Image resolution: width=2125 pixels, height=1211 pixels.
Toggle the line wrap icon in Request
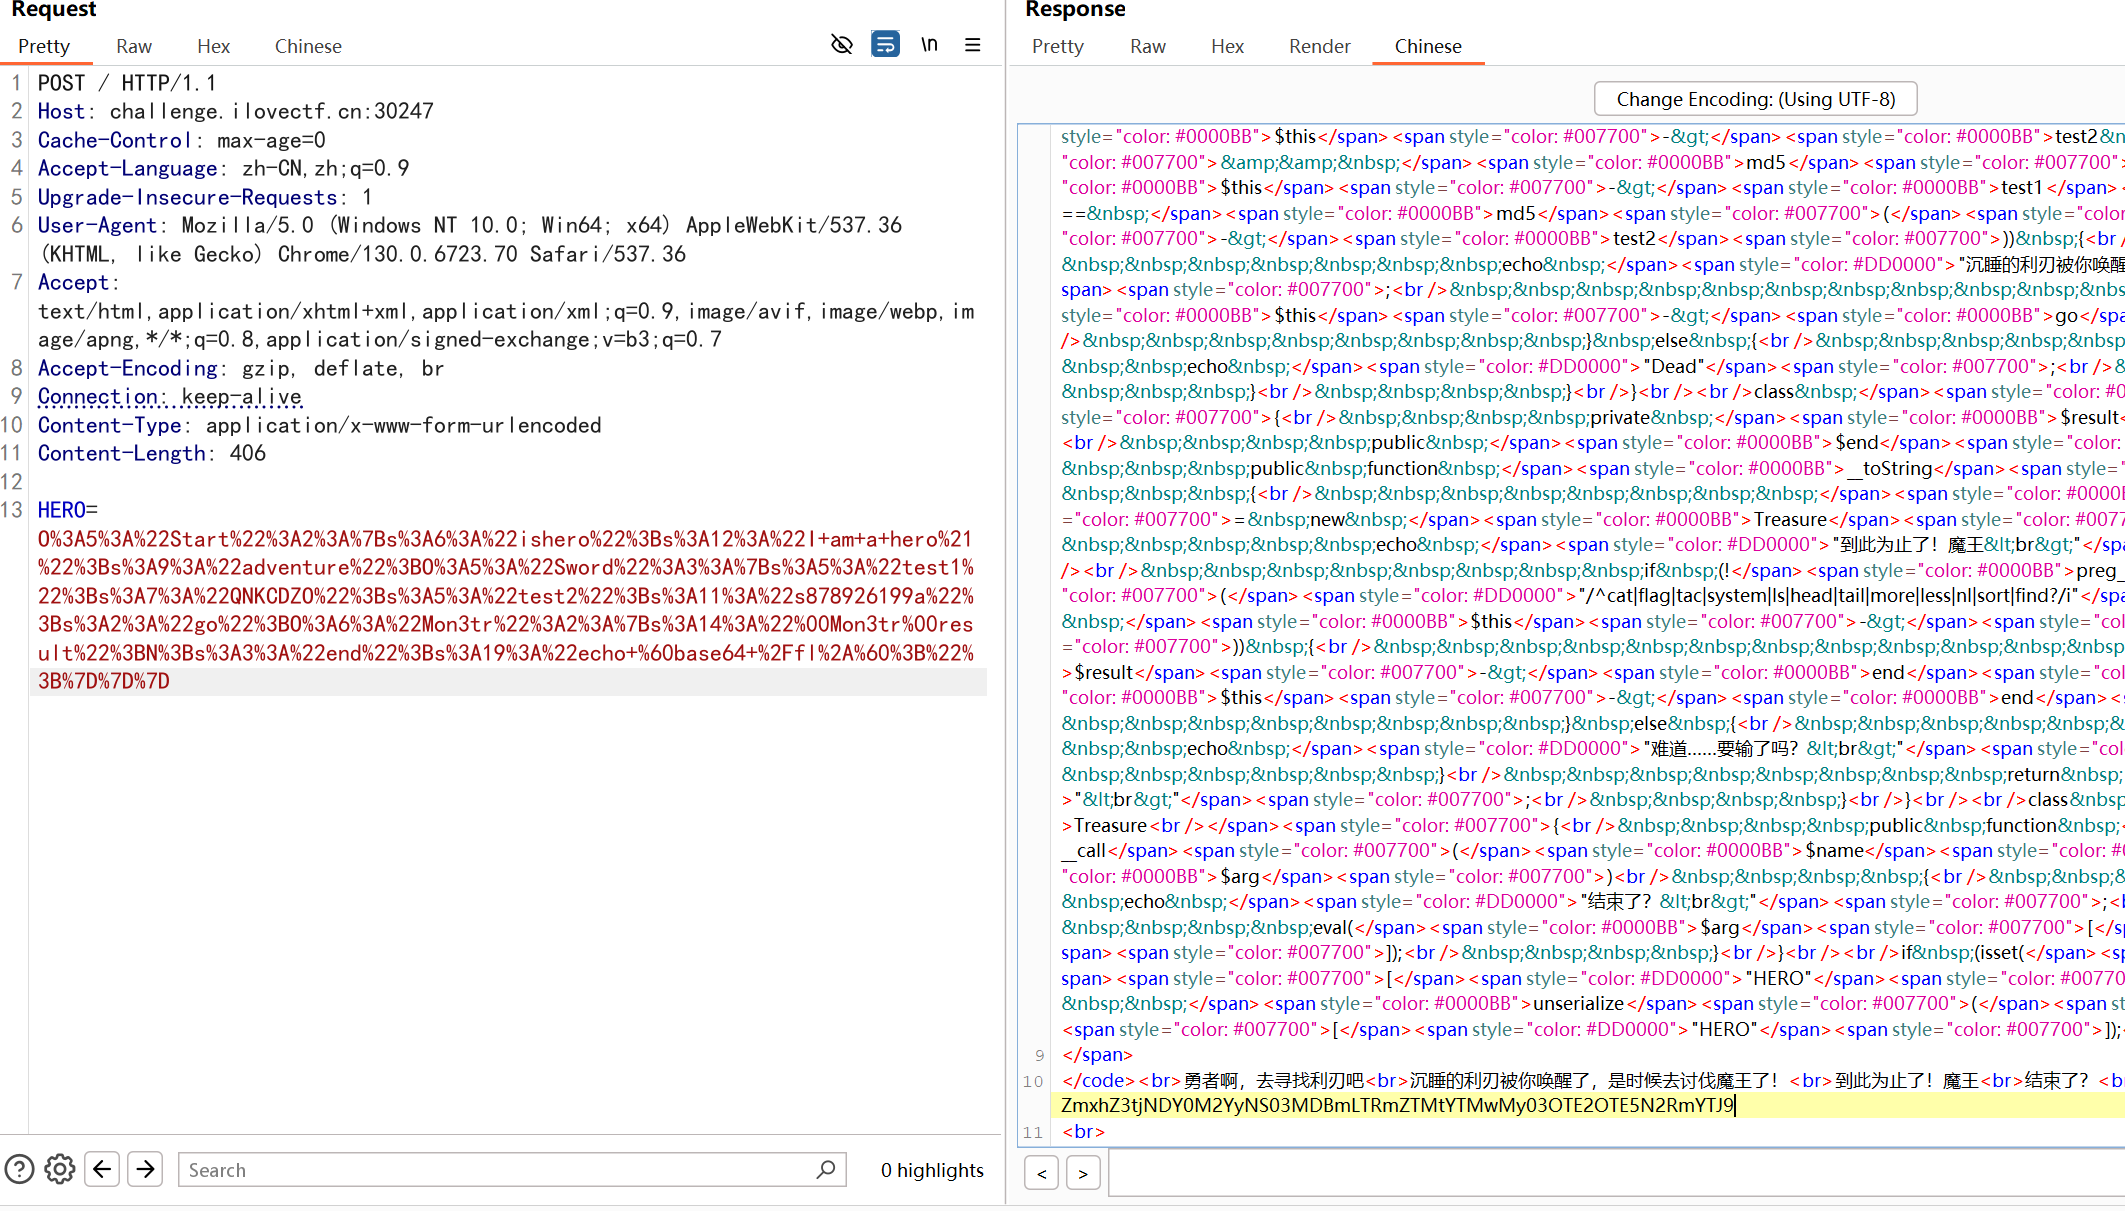[885, 45]
